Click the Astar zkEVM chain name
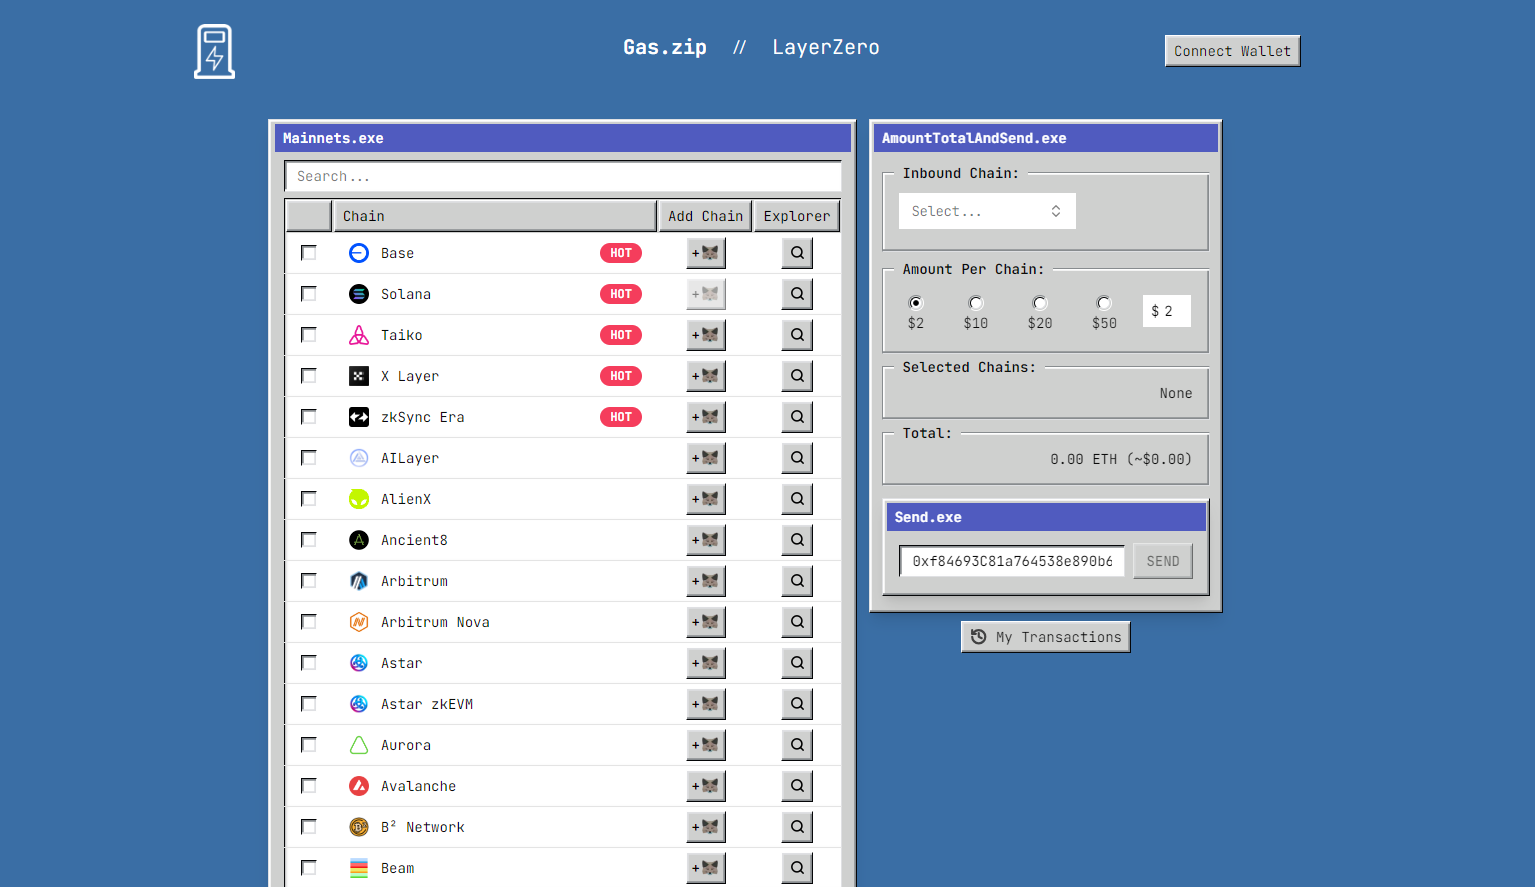1535x887 pixels. pyautogui.click(x=427, y=704)
